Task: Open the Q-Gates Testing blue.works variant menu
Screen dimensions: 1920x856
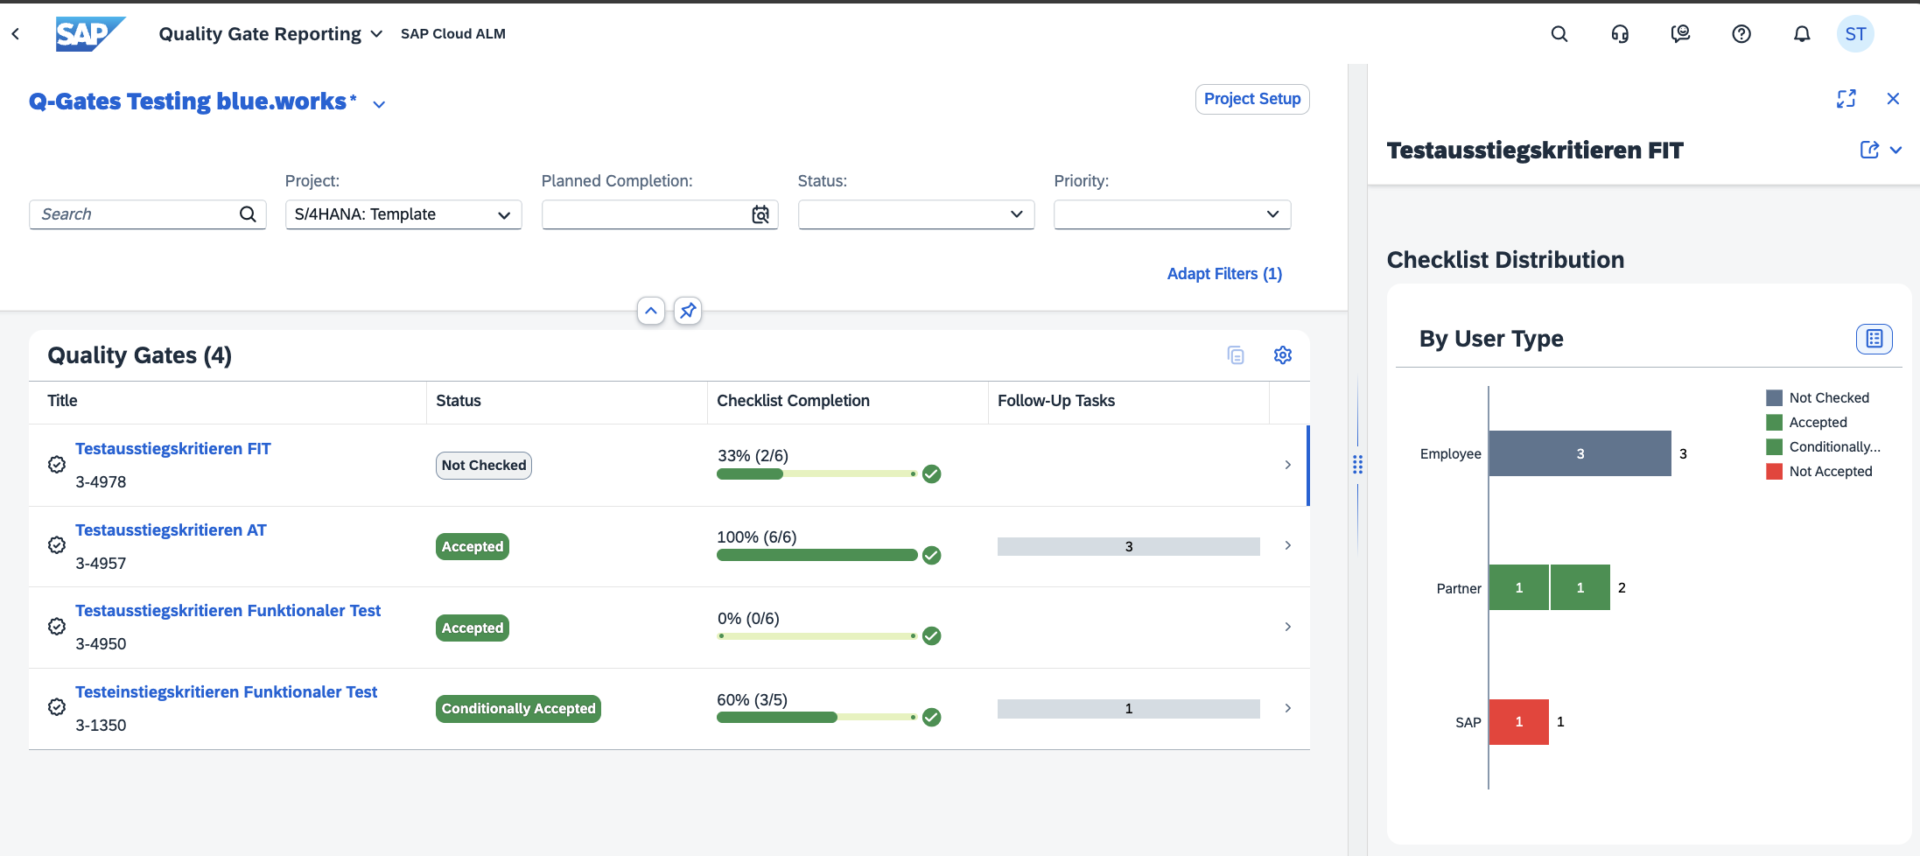Action: click(379, 104)
